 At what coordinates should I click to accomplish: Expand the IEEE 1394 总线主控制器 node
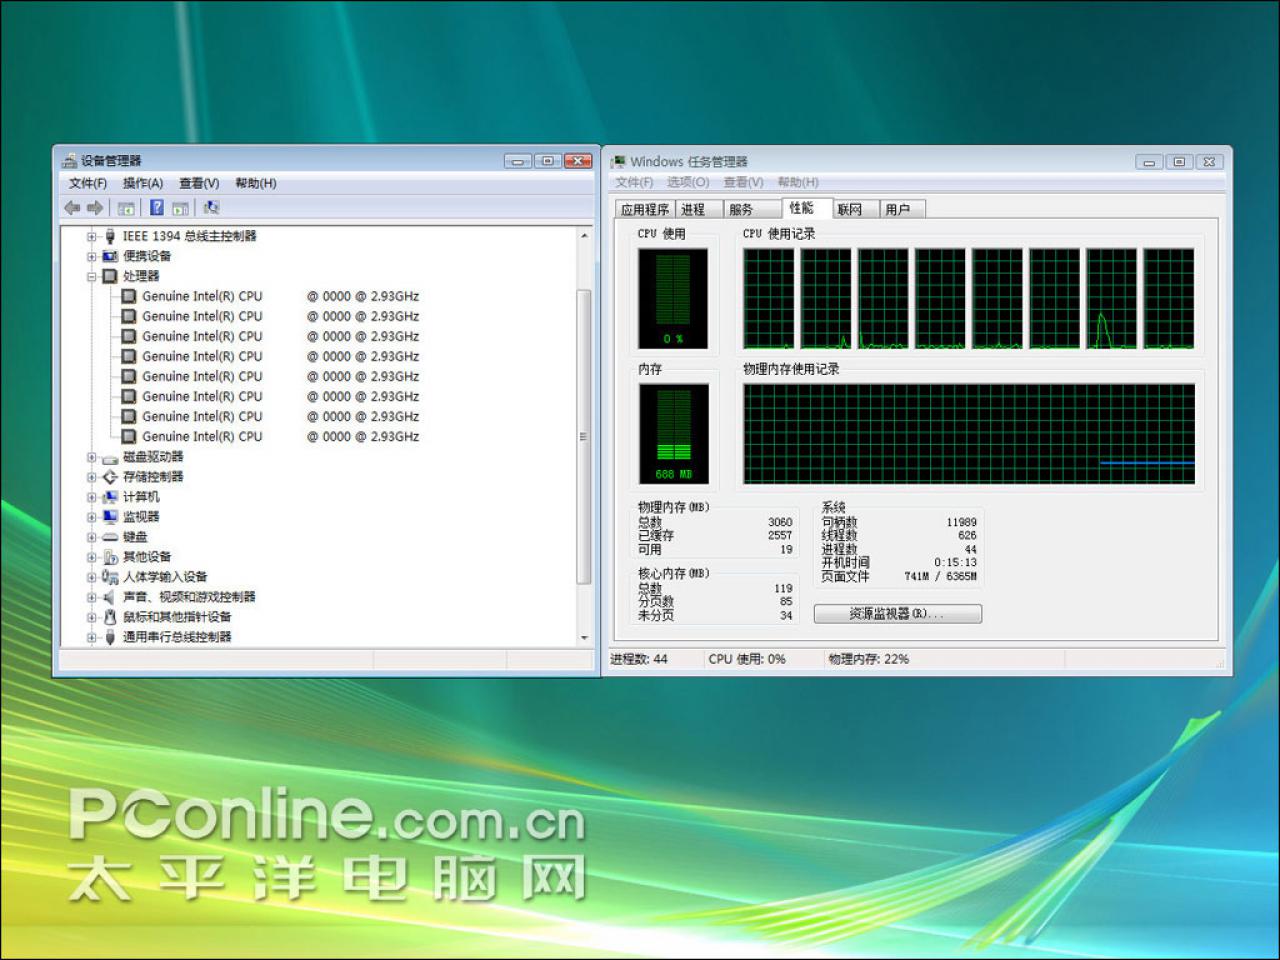click(92, 237)
